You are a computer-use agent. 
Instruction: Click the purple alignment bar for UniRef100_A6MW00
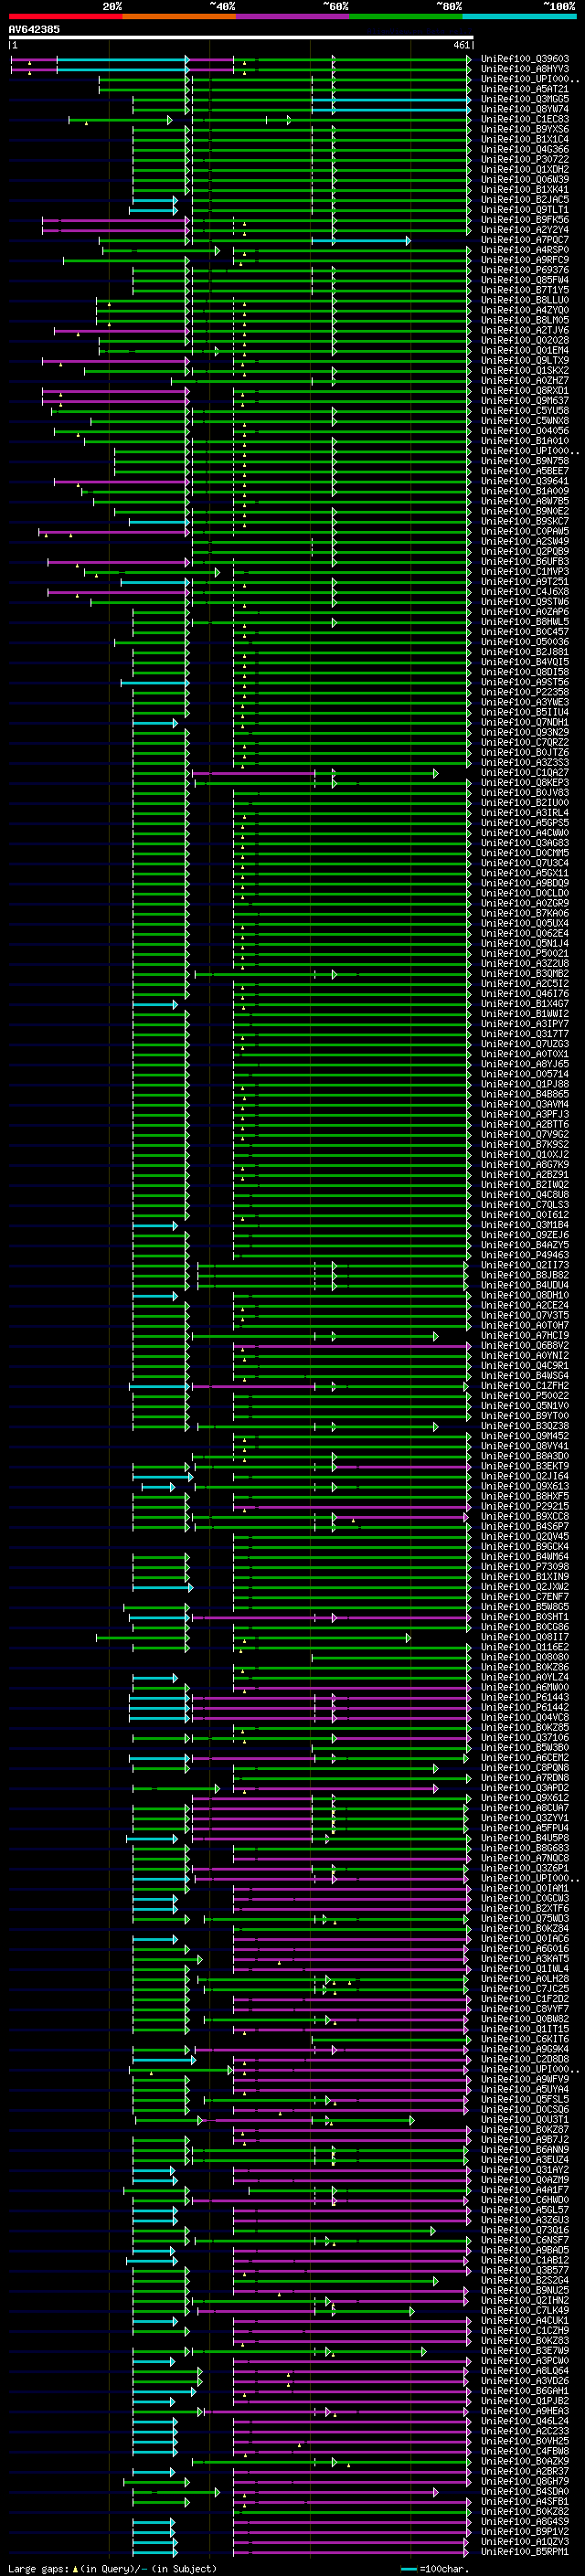pyautogui.click(x=351, y=1688)
